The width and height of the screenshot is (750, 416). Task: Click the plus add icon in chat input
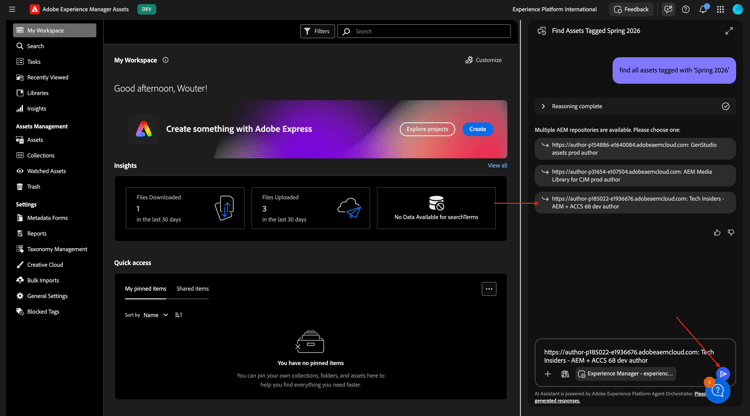(x=548, y=374)
